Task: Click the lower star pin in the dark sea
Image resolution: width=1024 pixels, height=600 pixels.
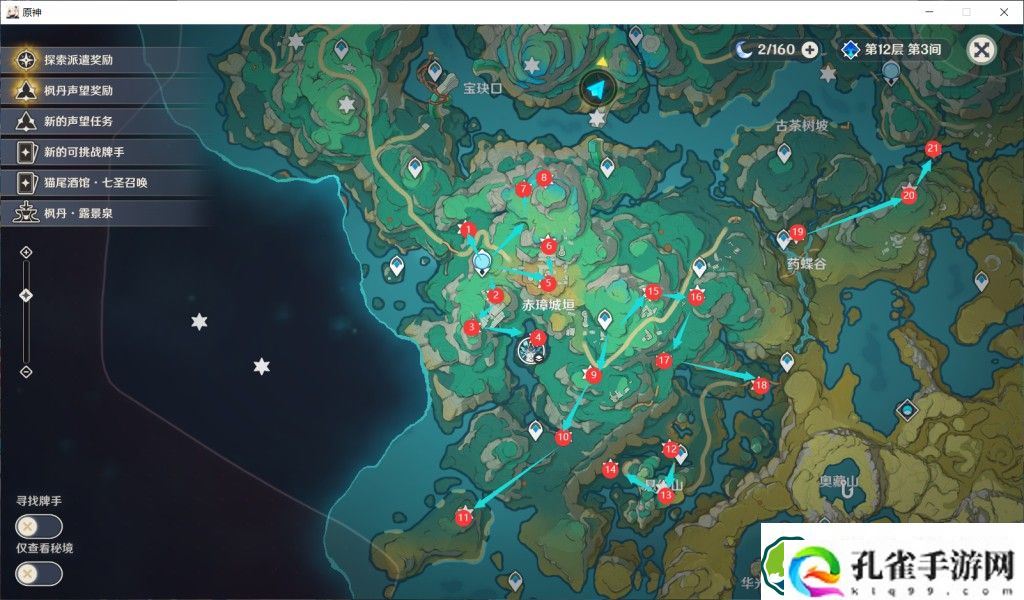Action: pos(261,366)
